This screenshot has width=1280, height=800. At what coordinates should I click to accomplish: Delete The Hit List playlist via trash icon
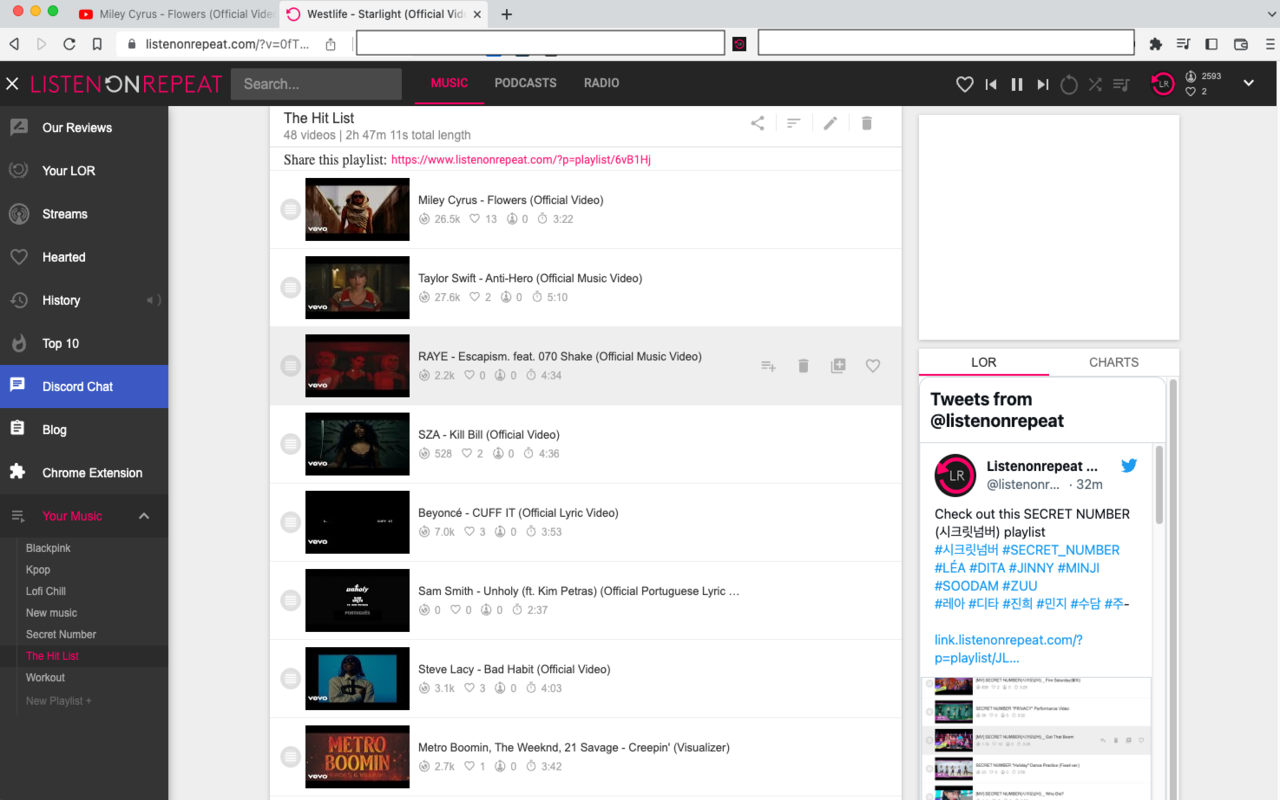click(866, 122)
